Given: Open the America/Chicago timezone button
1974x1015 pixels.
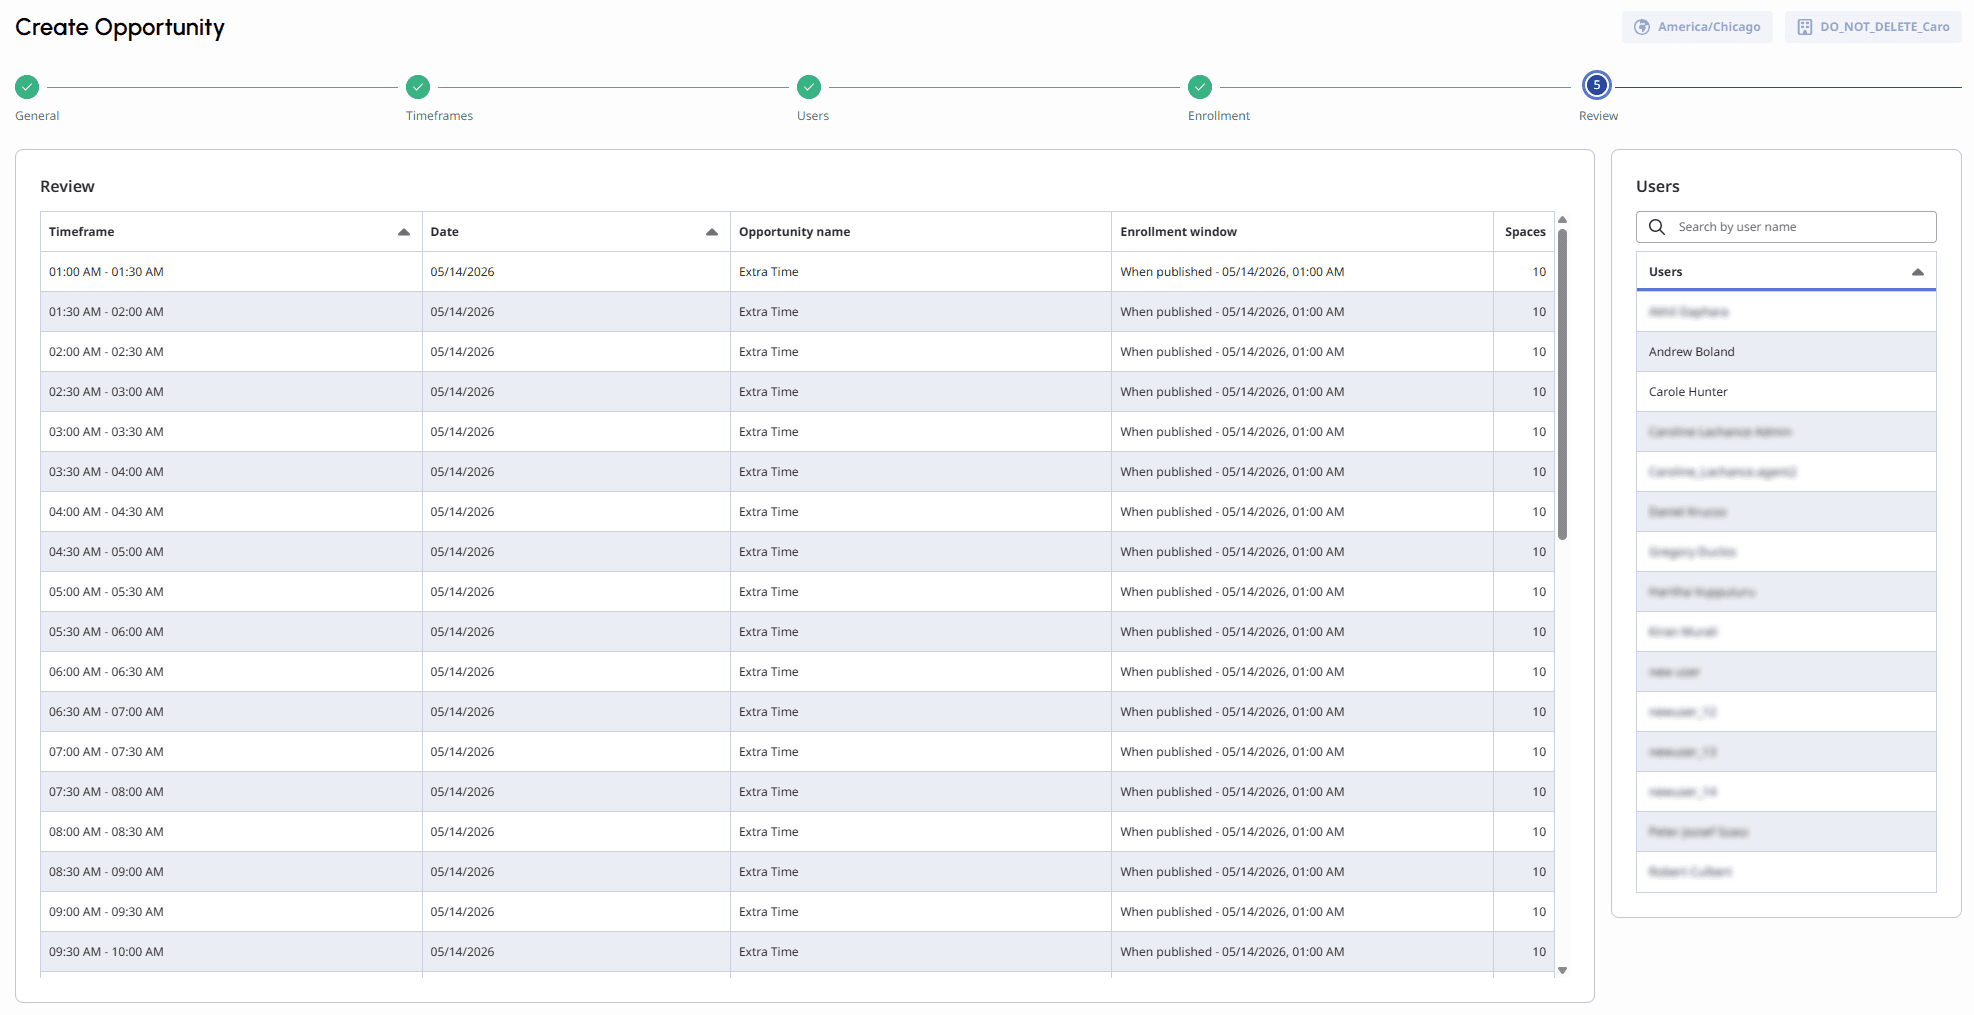Looking at the screenshot, I should pyautogui.click(x=1697, y=27).
